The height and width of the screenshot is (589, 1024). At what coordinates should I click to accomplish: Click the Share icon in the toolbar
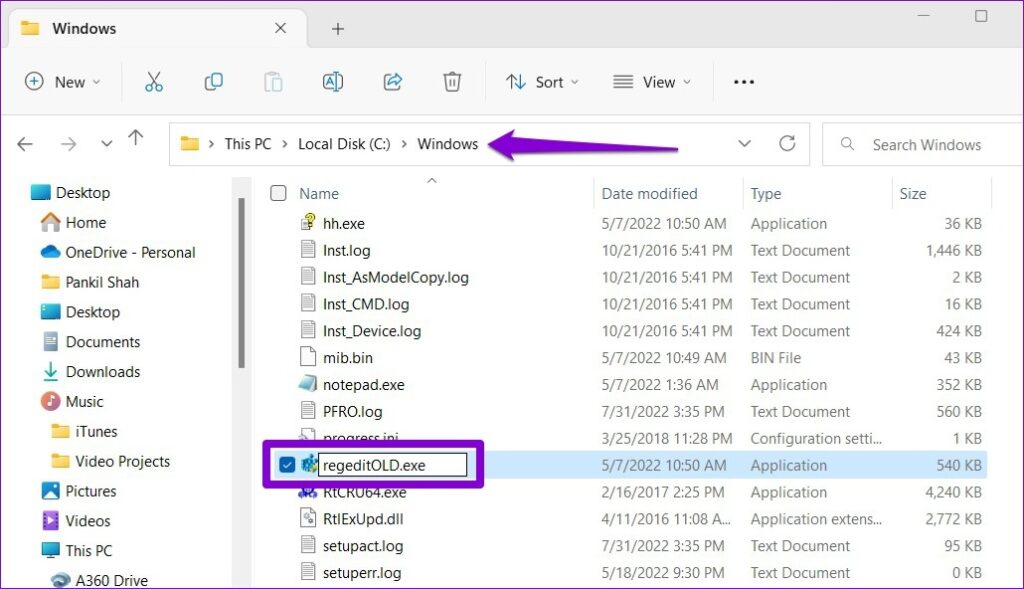[393, 82]
